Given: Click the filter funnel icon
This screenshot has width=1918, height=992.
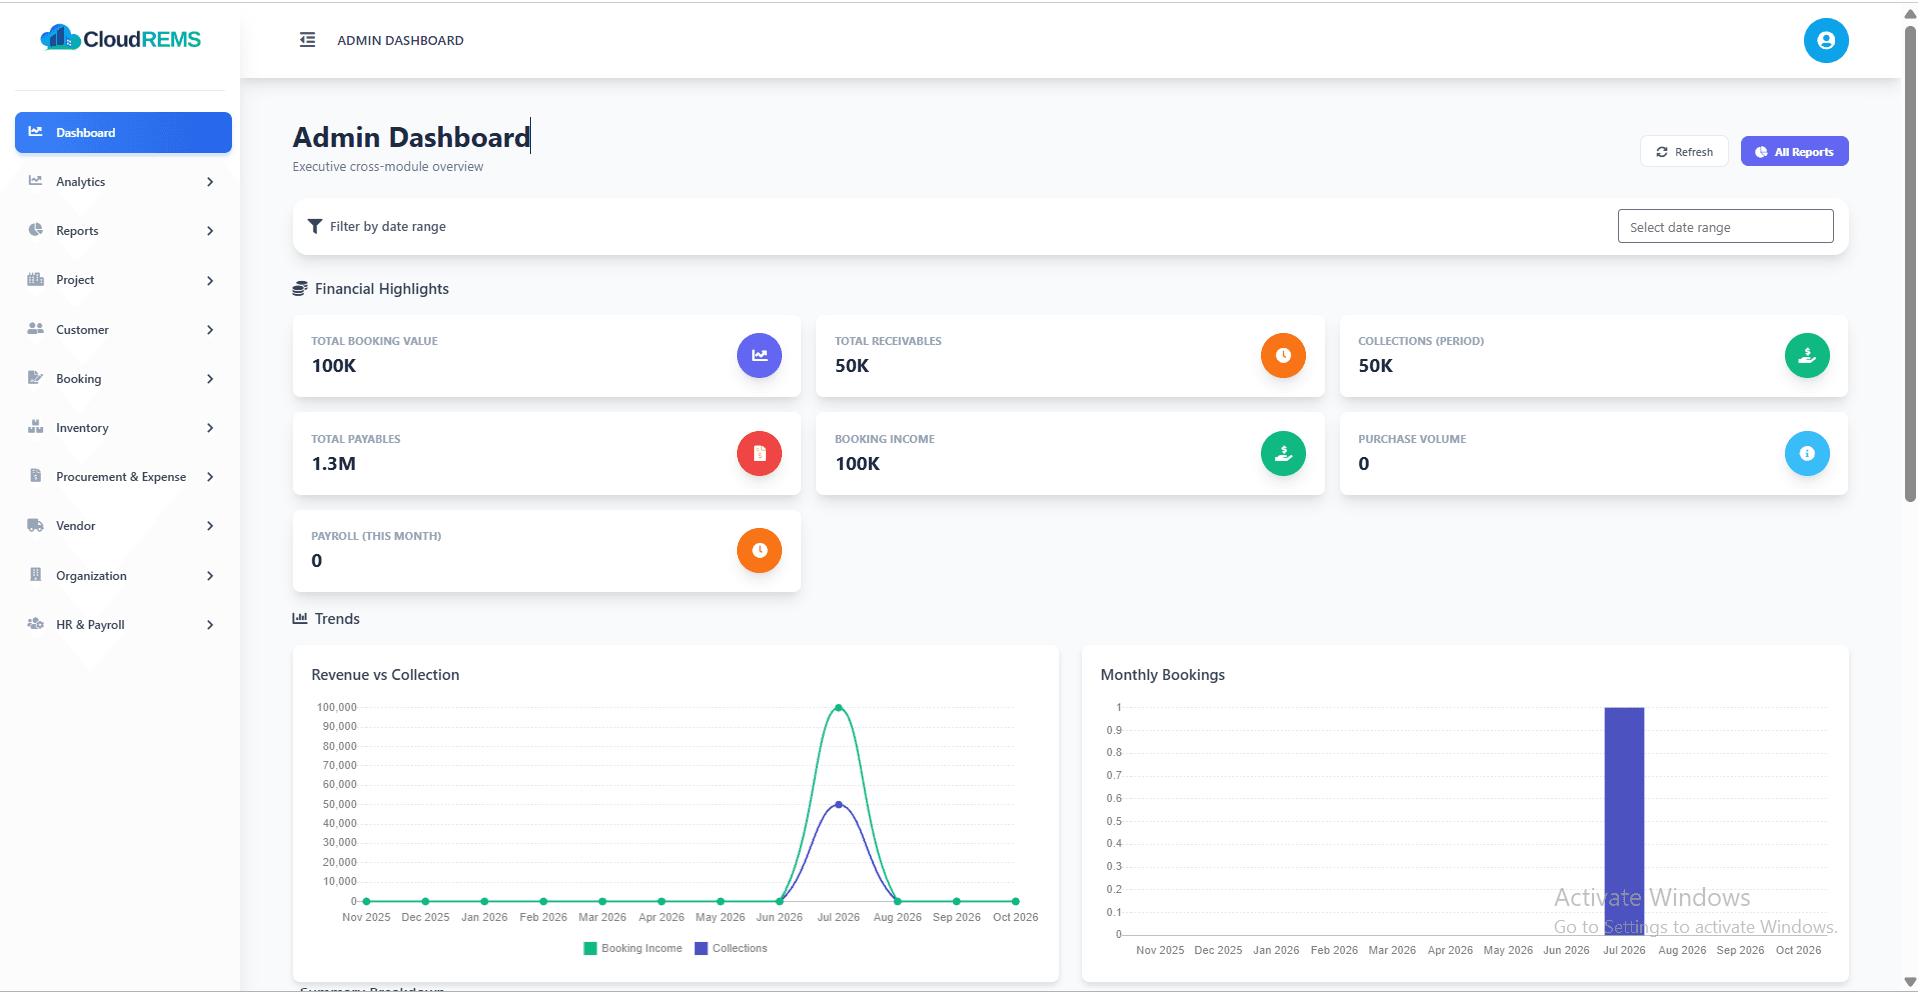Looking at the screenshot, I should click(314, 226).
